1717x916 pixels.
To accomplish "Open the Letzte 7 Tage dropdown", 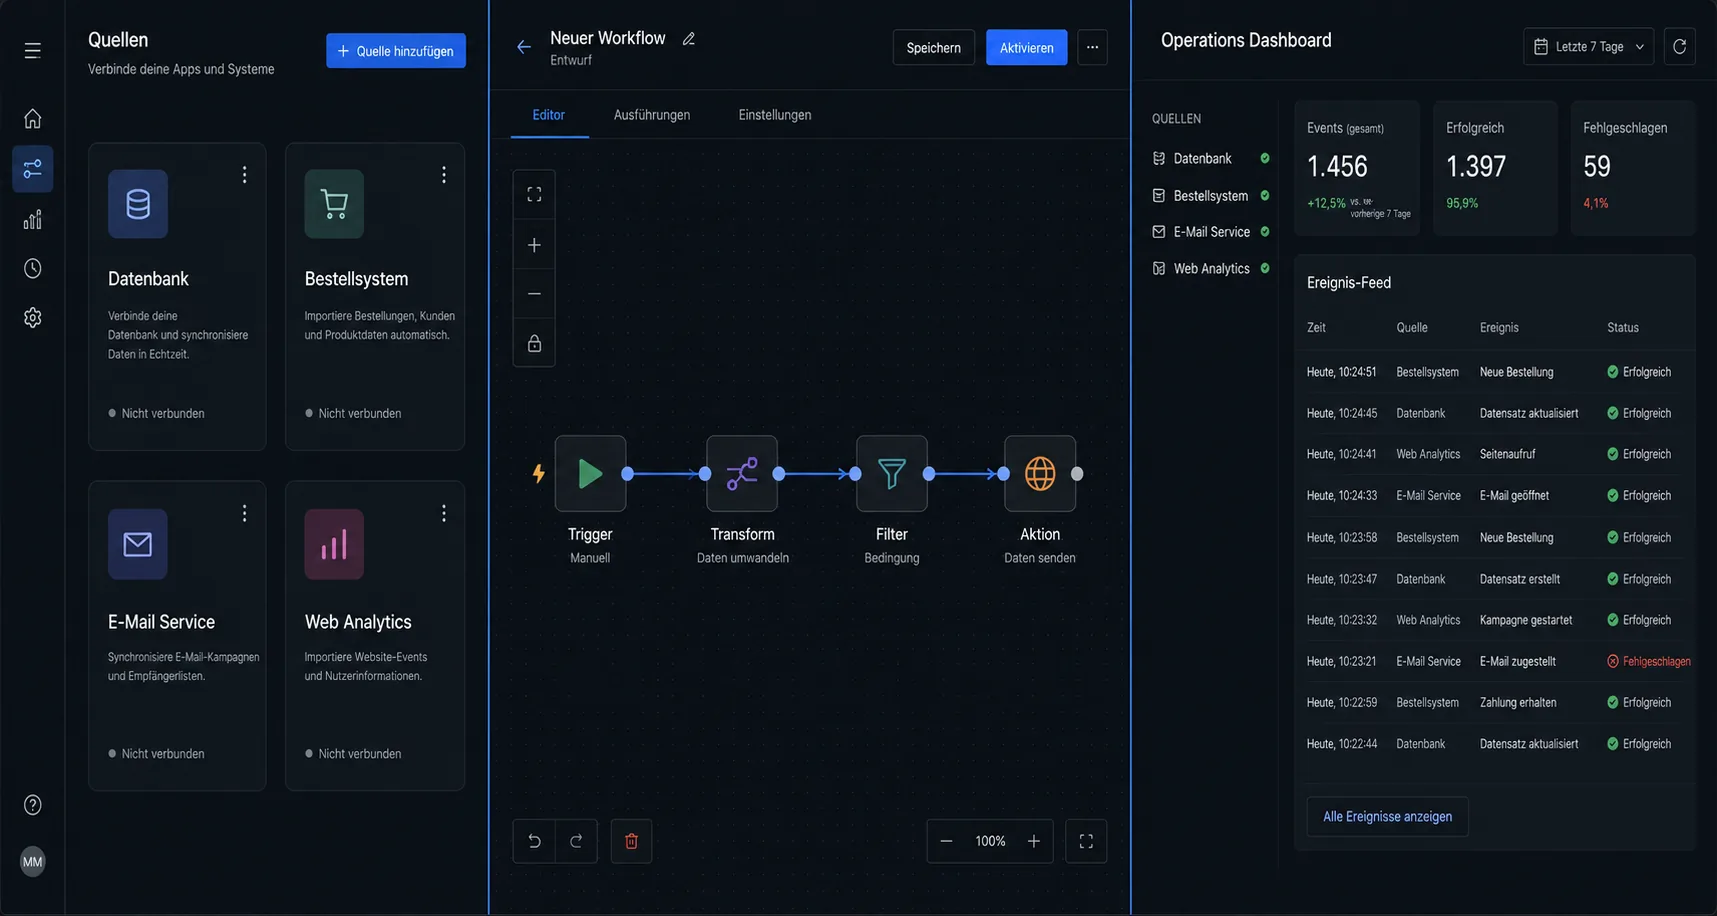I will tap(1589, 47).
